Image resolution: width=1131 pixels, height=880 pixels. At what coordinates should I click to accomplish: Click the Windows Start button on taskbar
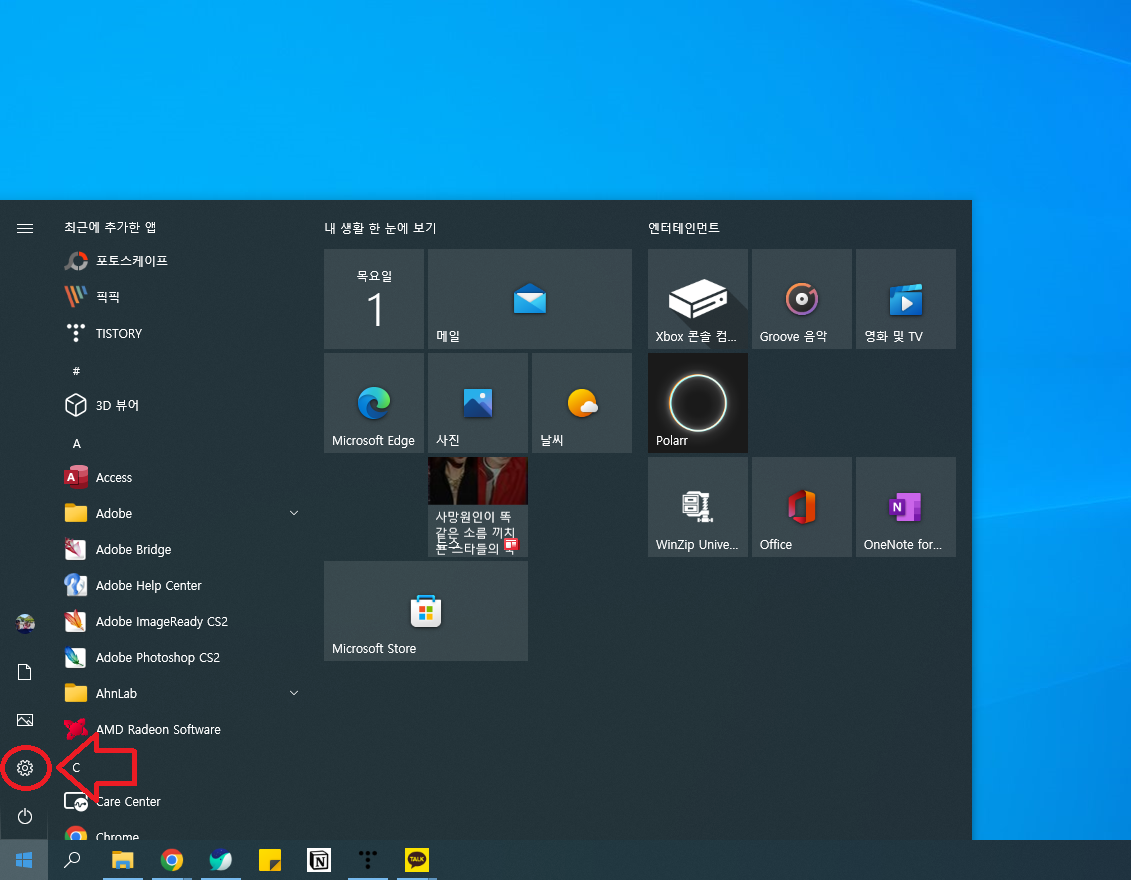pyautogui.click(x=24, y=860)
